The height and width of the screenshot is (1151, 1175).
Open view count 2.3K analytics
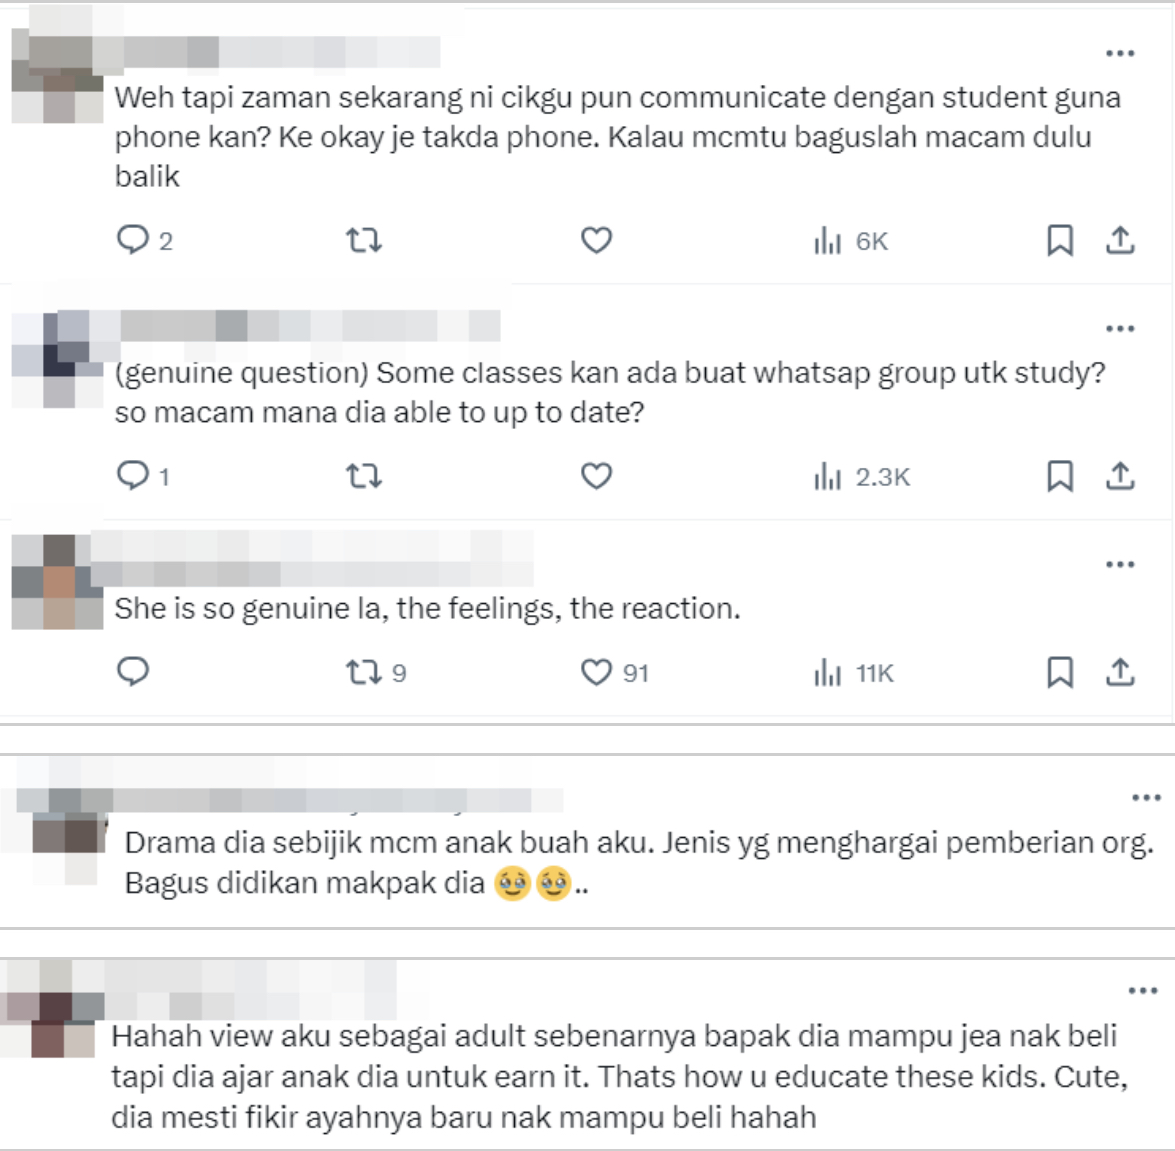(862, 476)
